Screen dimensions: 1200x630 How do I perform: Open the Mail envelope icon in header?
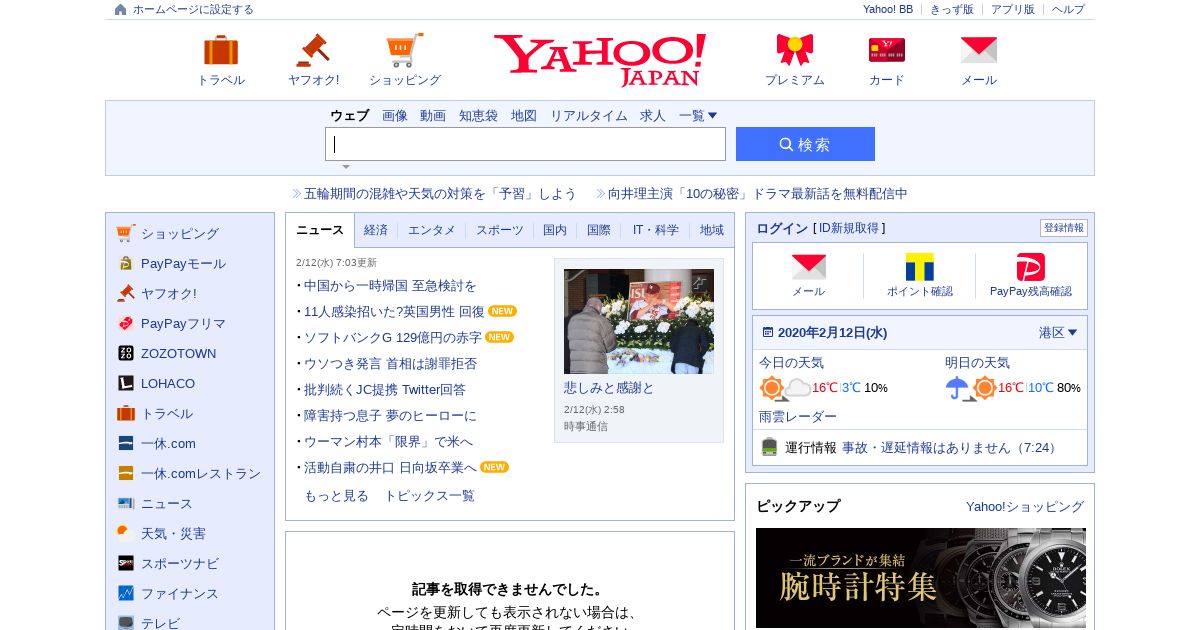pos(979,50)
